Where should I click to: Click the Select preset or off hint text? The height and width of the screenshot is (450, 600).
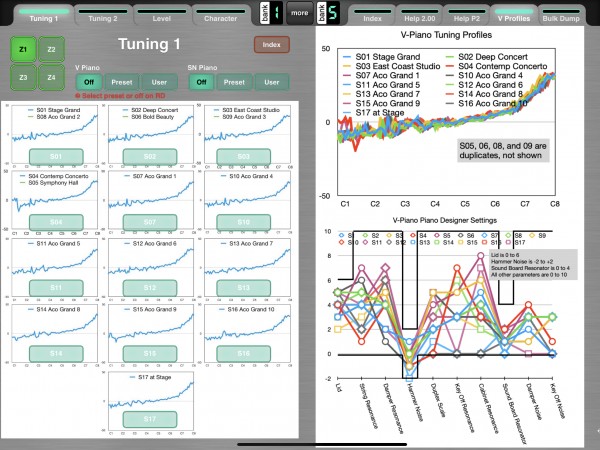pos(120,96)
